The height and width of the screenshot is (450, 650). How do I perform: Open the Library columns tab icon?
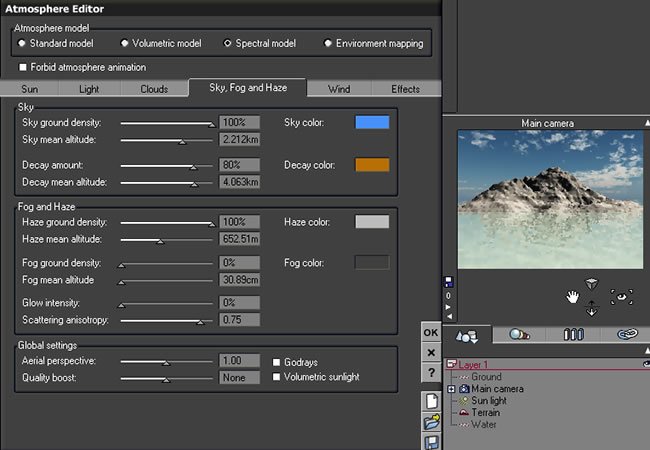(x=574, y=334)
